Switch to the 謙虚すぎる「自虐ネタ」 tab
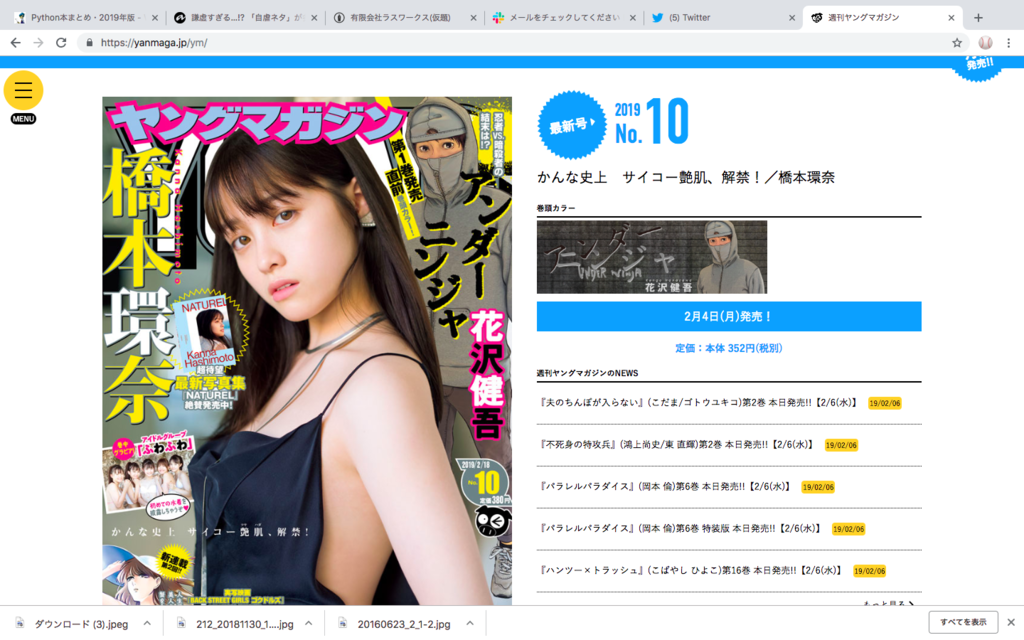1024x640 pixels. point(244,18)
